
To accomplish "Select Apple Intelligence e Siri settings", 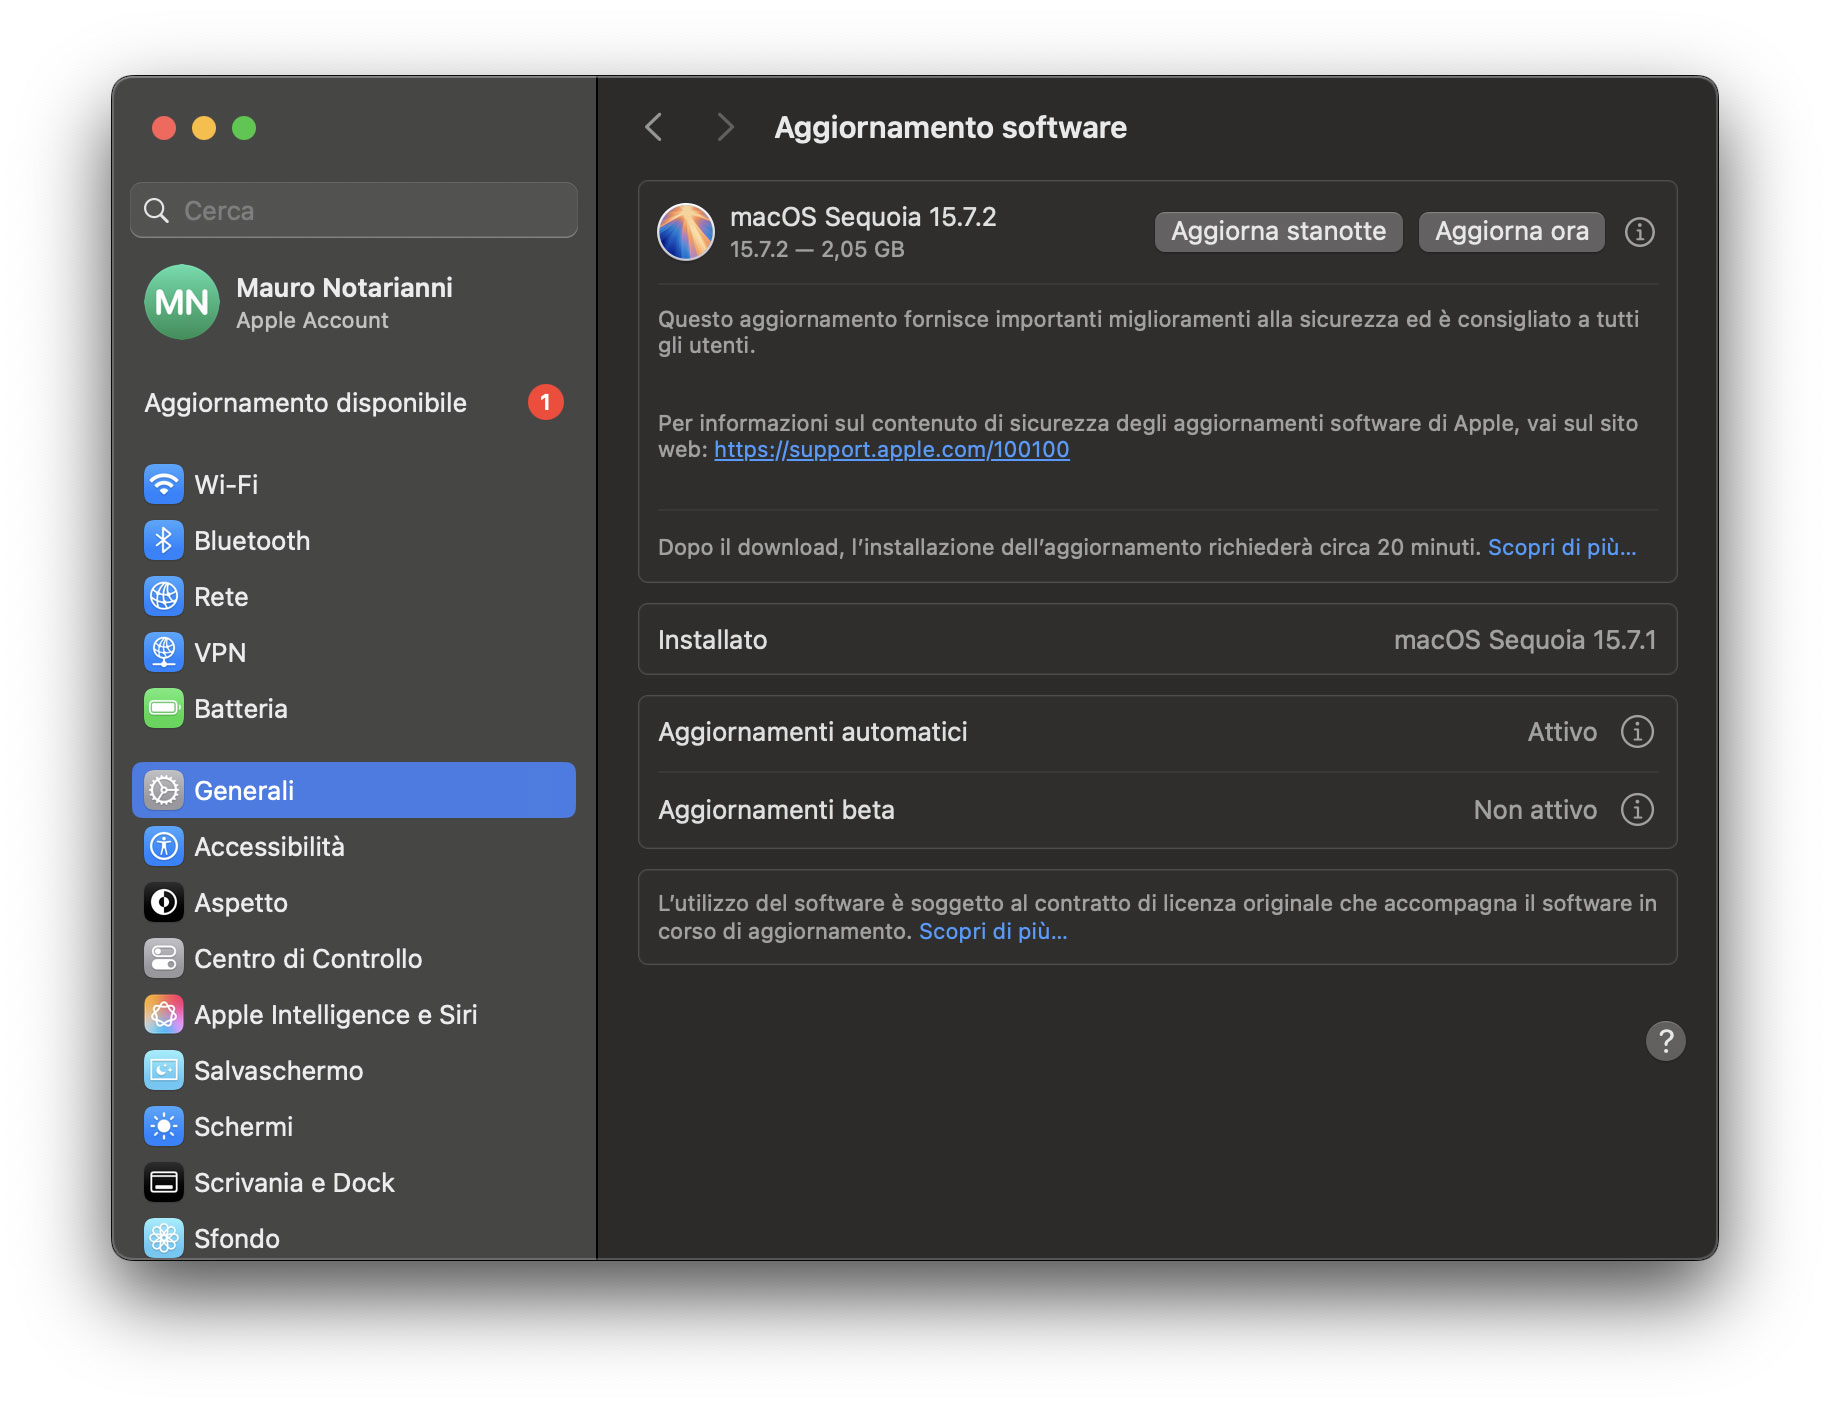I will coord(336,1014).
